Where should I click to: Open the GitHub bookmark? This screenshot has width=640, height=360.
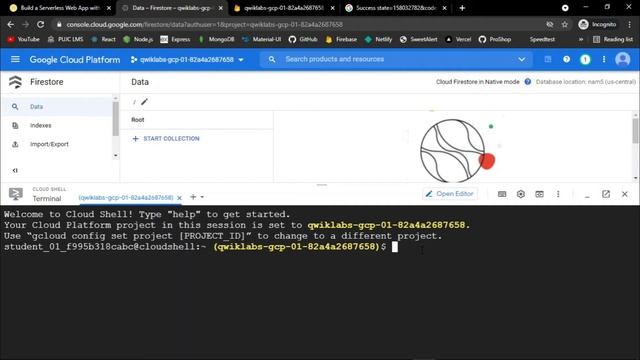pos(303,40)
